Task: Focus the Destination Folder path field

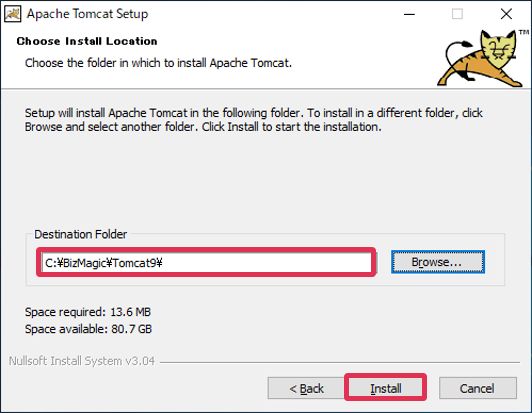Action: click(206, 262)
